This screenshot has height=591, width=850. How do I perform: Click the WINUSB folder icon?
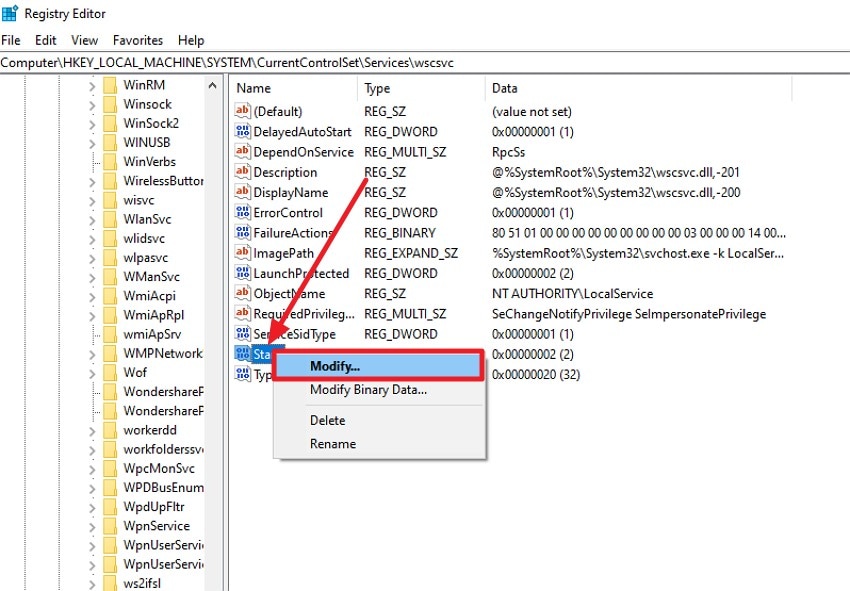pos(110,142)
